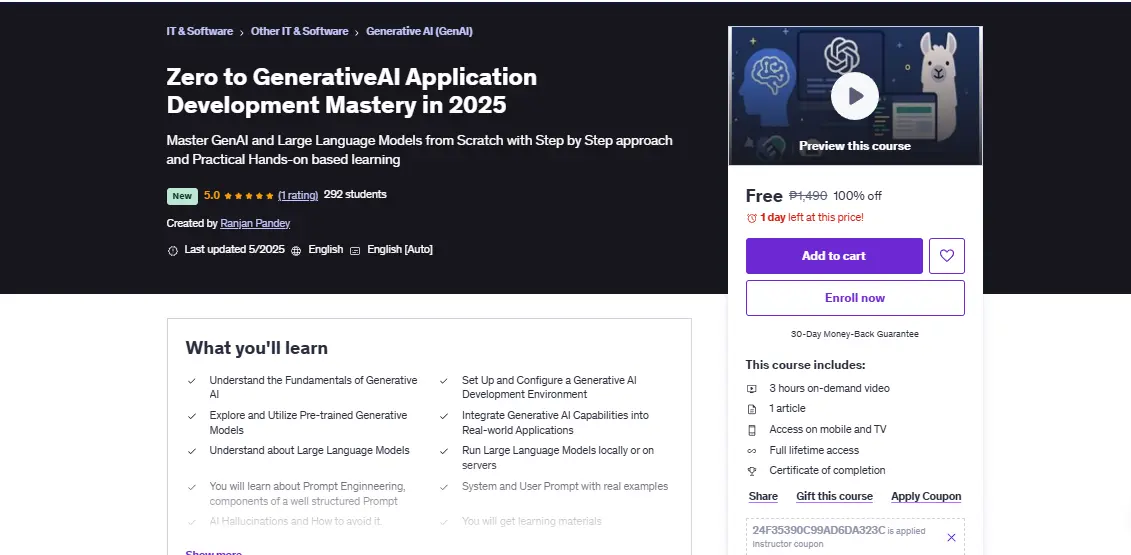This screenshot has height=555, width=1131.
Task: Click the last updated badge icon
Action: [x=172, y=250]
